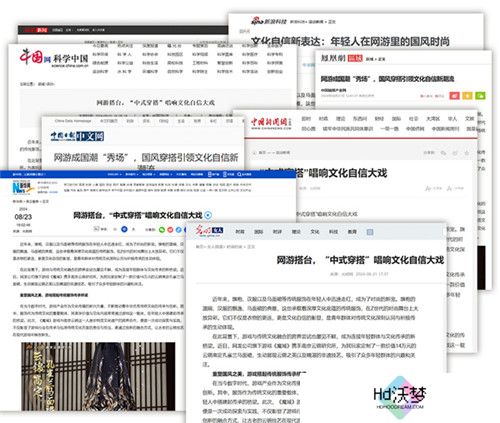The width and height of the screenshot is (500, 423).
Task: Click Guangming headline 网游搭台 "中式穿搭"
Action: click(360, 260)
